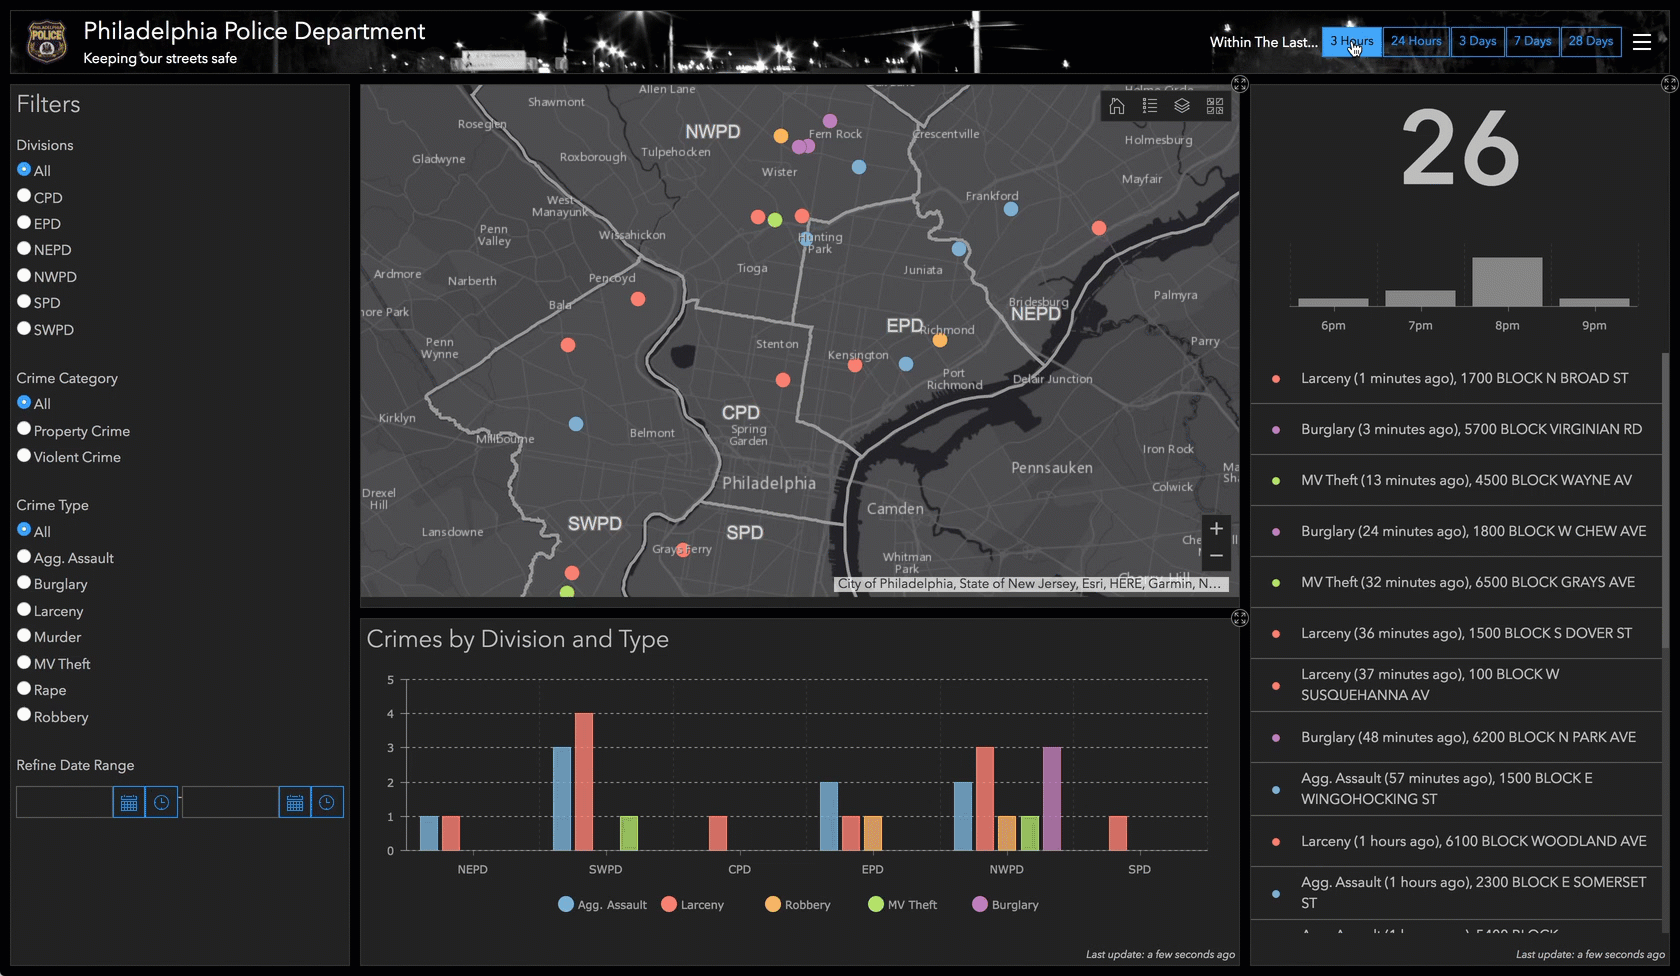
Task: Select SWPD division filter
Action: (24, 328)
